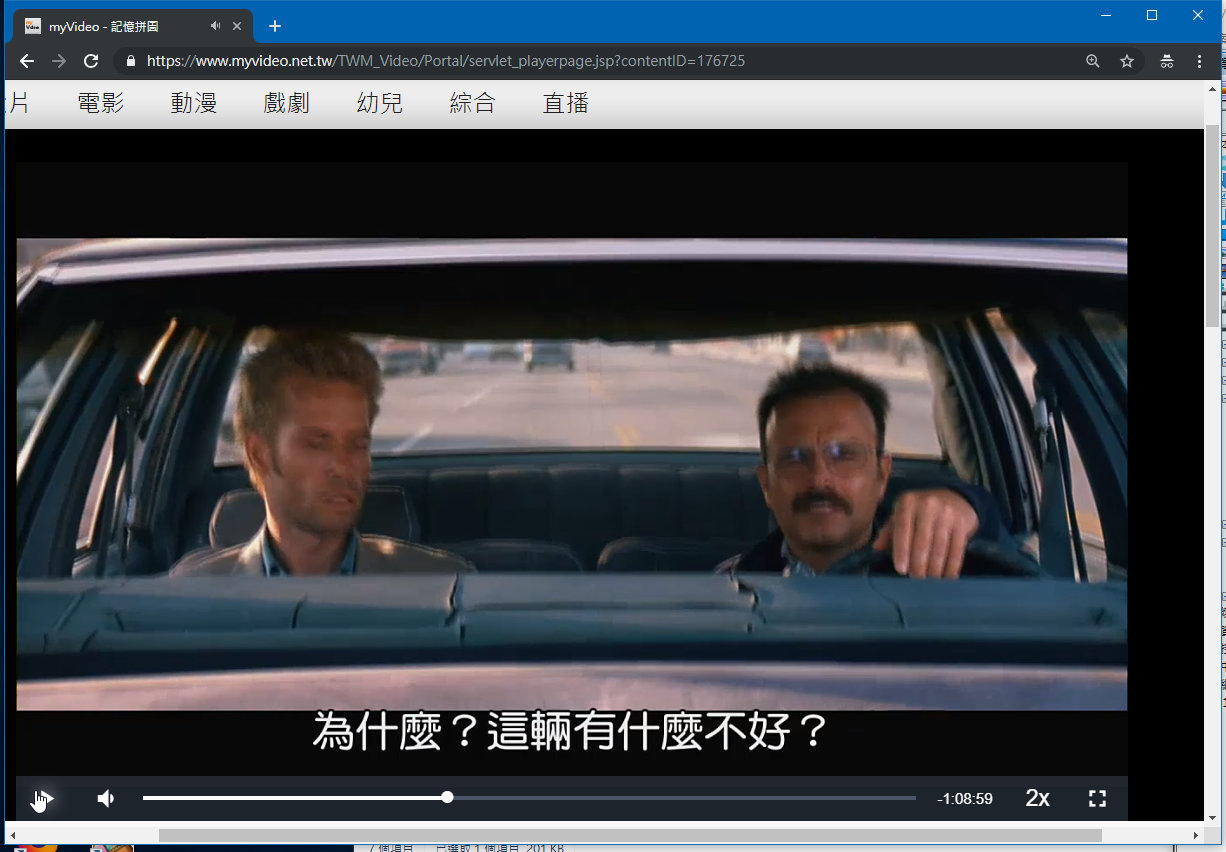Bookmark this page with the star
Screen dimensions: 1226x852
point(1127,61)
